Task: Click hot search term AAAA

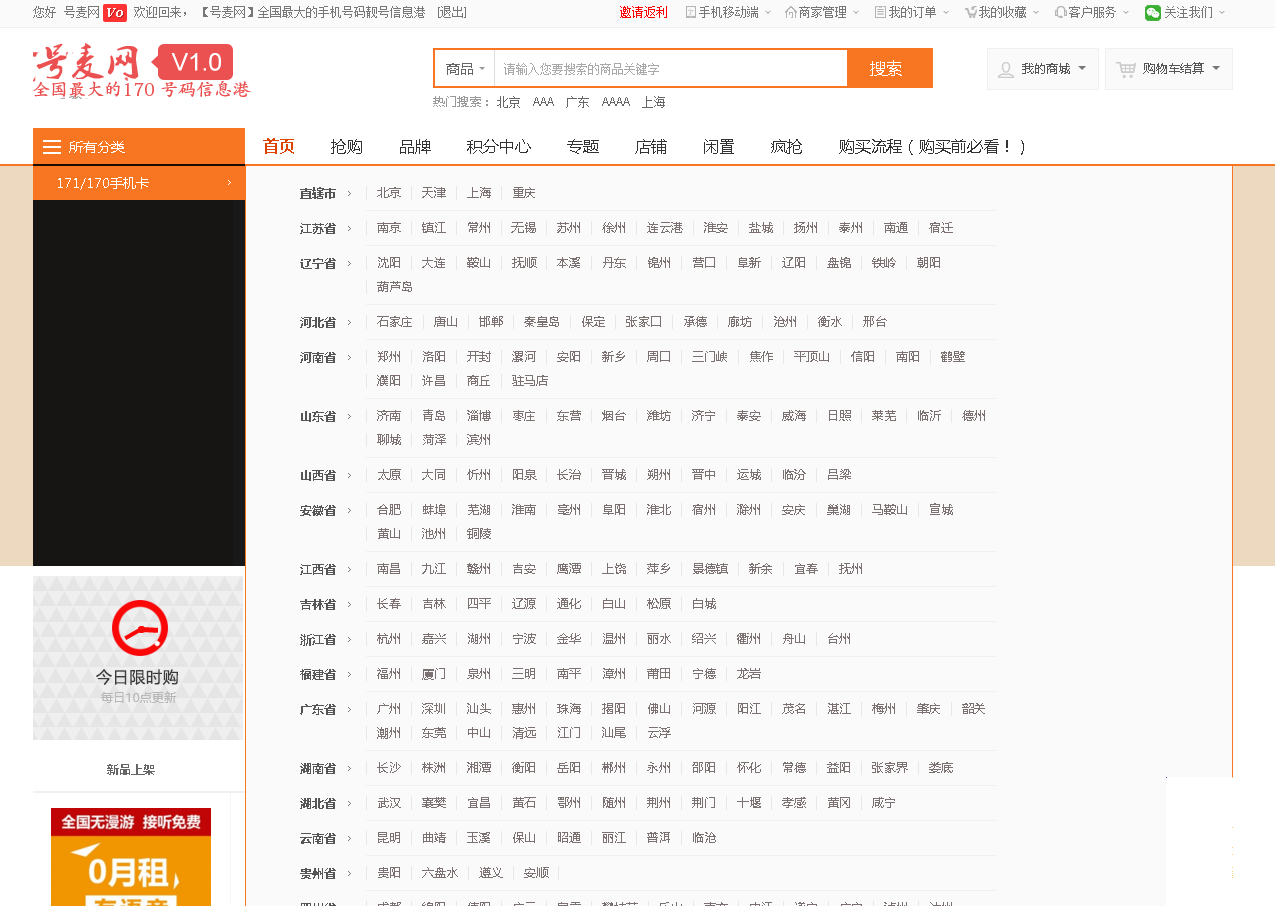Action: tap(616, 102)
